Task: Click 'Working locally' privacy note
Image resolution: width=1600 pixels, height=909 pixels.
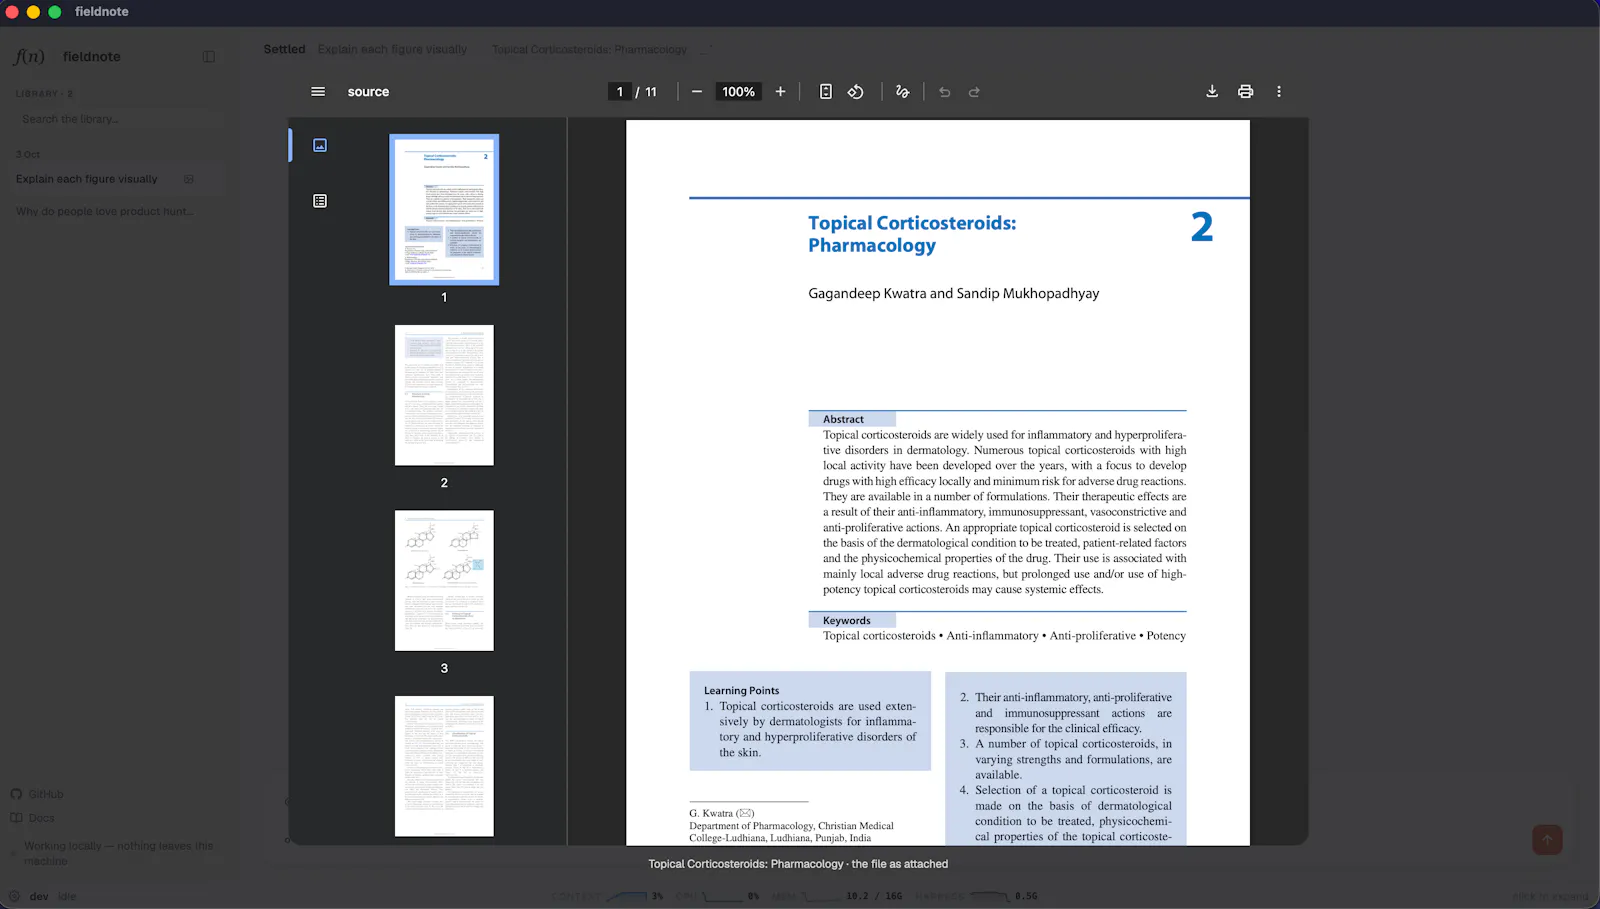Action: [x=119, y=853]
